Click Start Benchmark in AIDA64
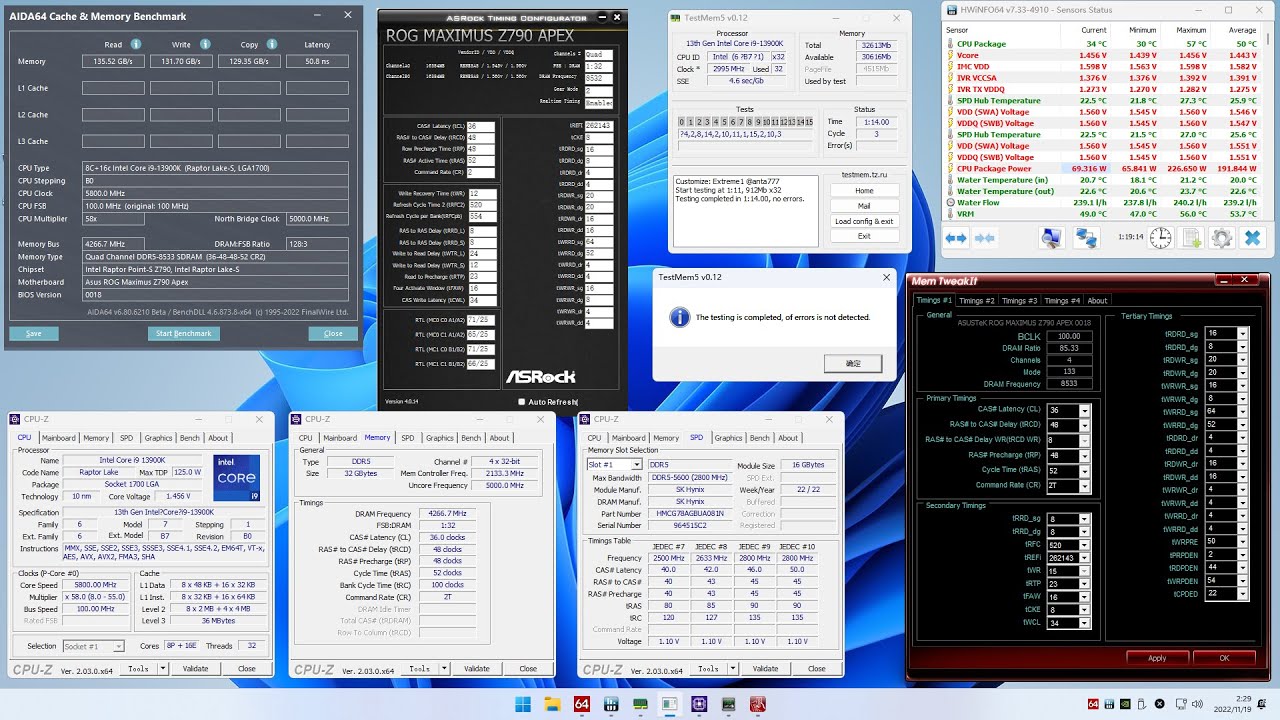 coord(184,333)
